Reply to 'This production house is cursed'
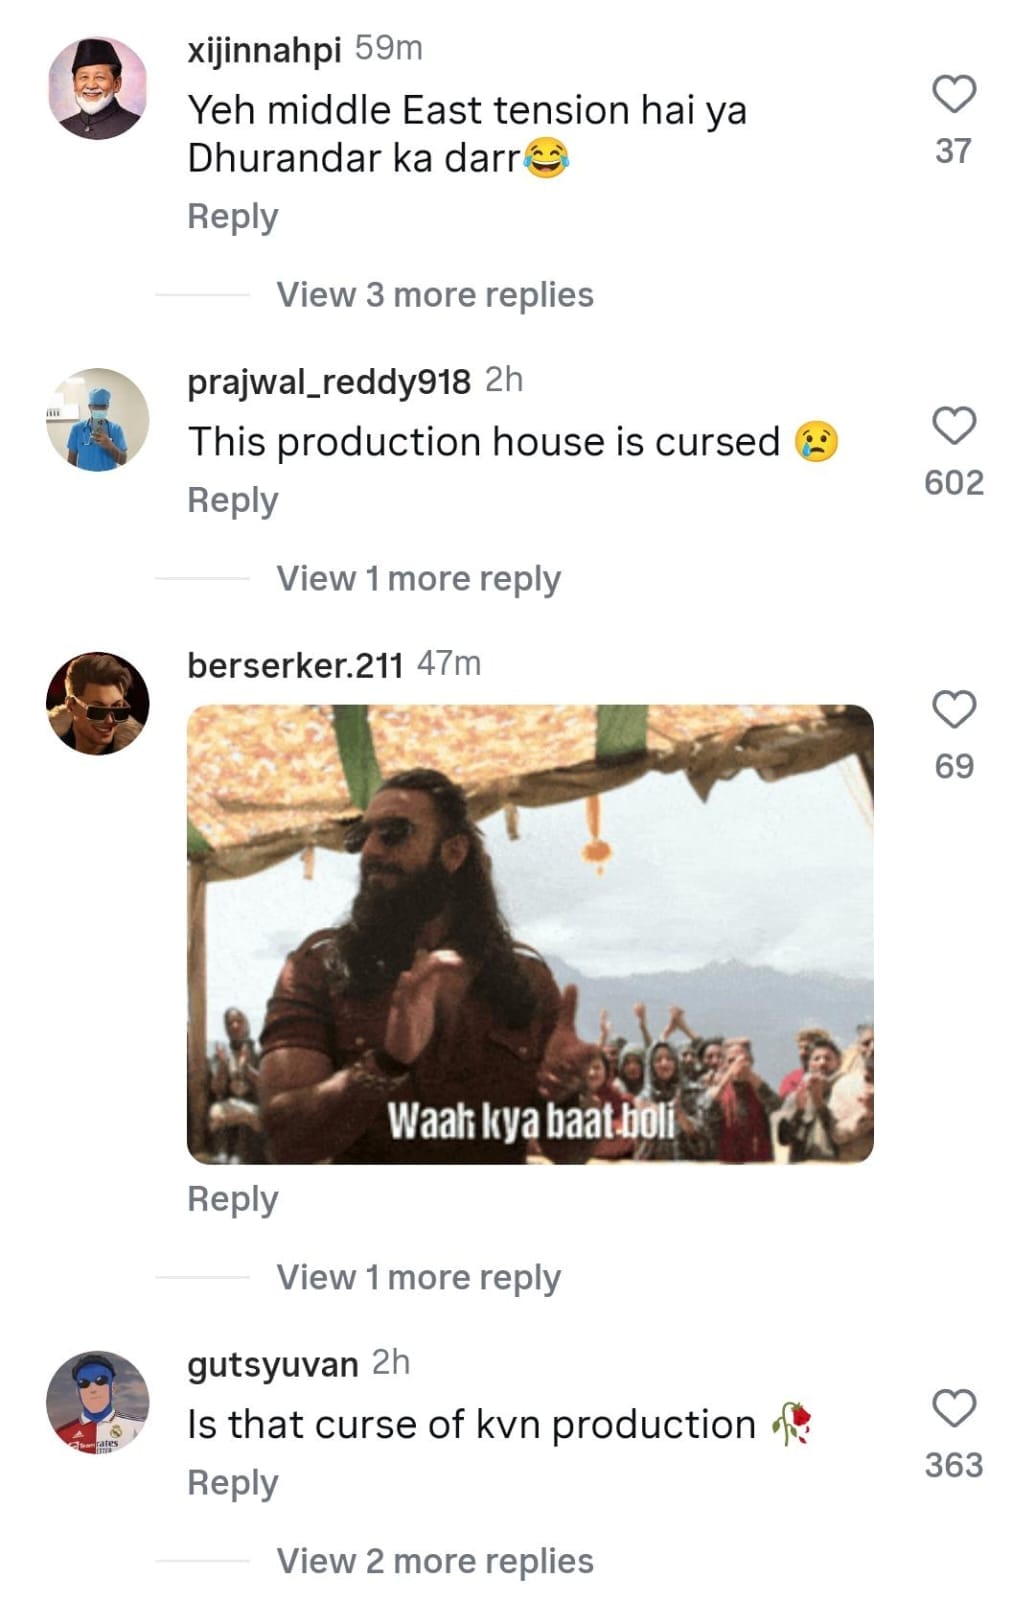The width and height of the screenshot is (1035, 1600). pyautogui.click(x=232, y=501)
